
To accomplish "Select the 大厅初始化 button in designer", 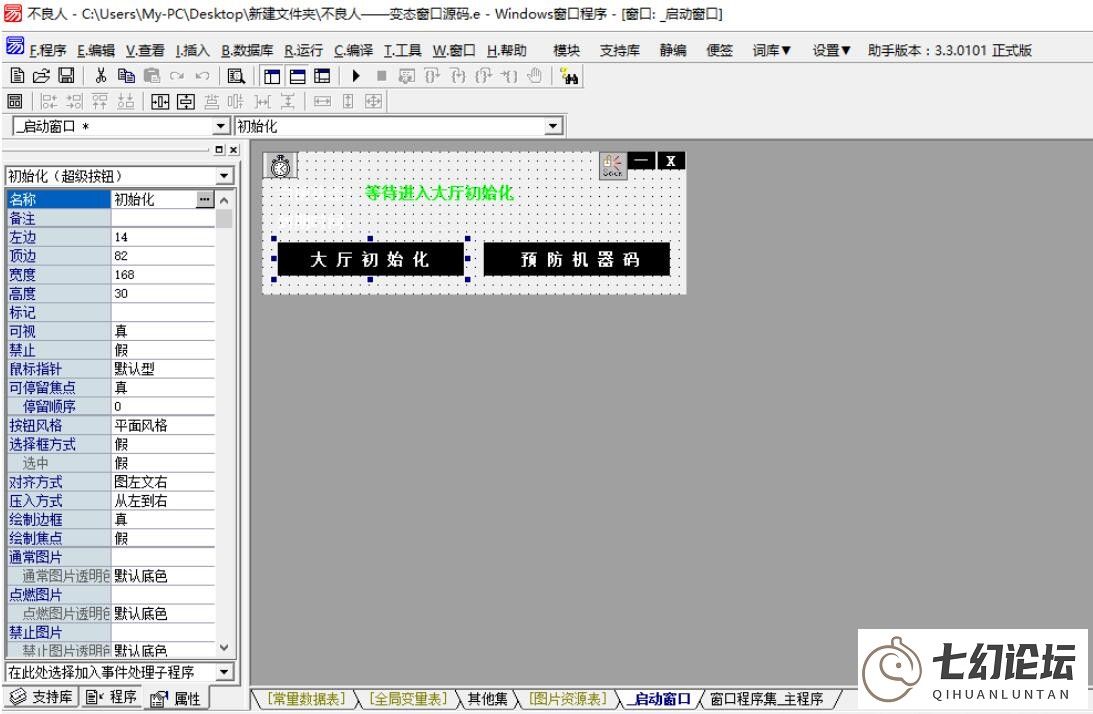I will (370, 259).
